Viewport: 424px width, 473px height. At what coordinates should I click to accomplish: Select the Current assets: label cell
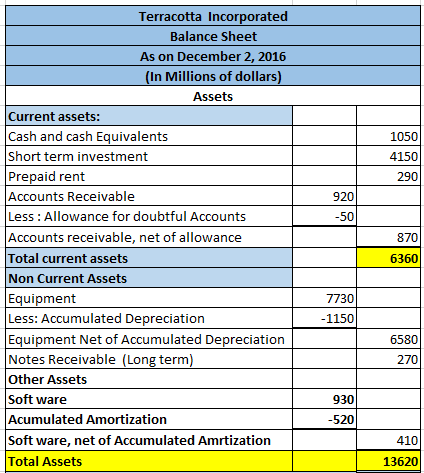point(149,116)
